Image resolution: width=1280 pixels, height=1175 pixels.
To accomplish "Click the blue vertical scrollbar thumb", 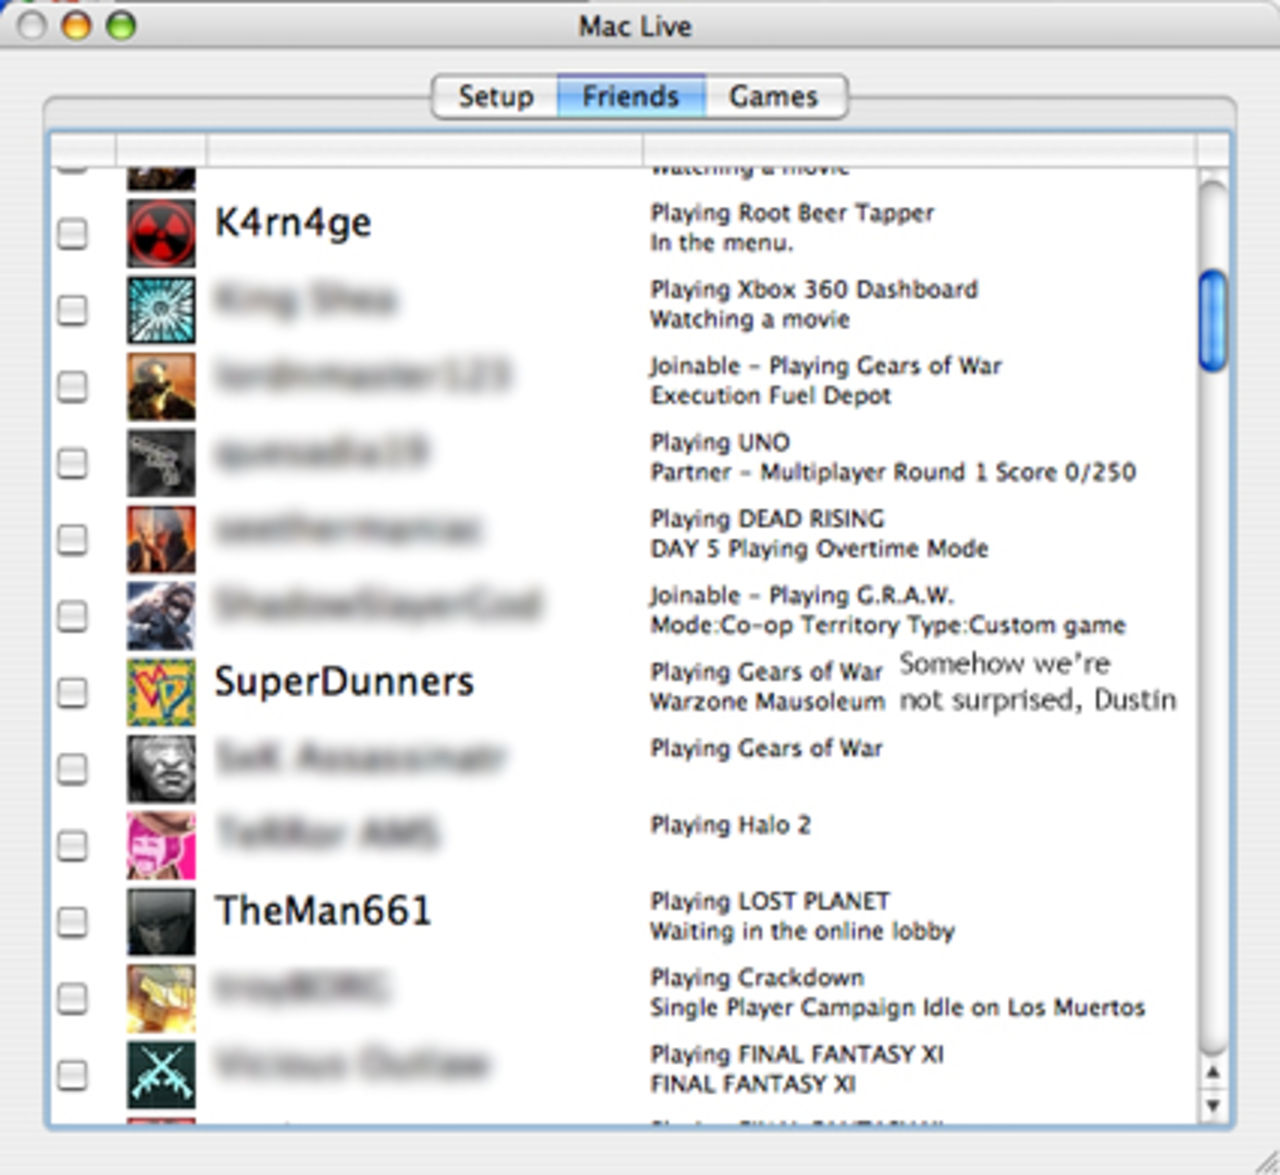I will click(x=1213, y=320).
